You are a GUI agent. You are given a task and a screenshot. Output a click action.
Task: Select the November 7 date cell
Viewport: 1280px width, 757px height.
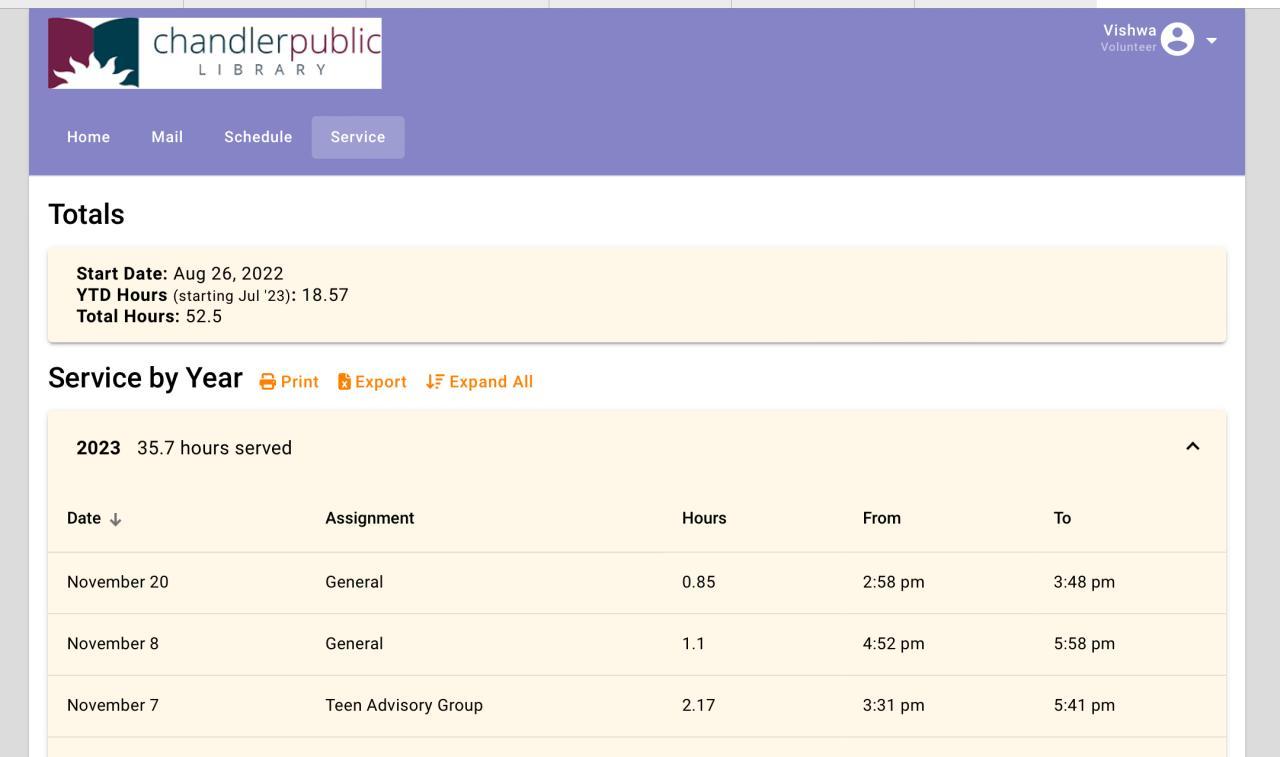click(113, 705)
